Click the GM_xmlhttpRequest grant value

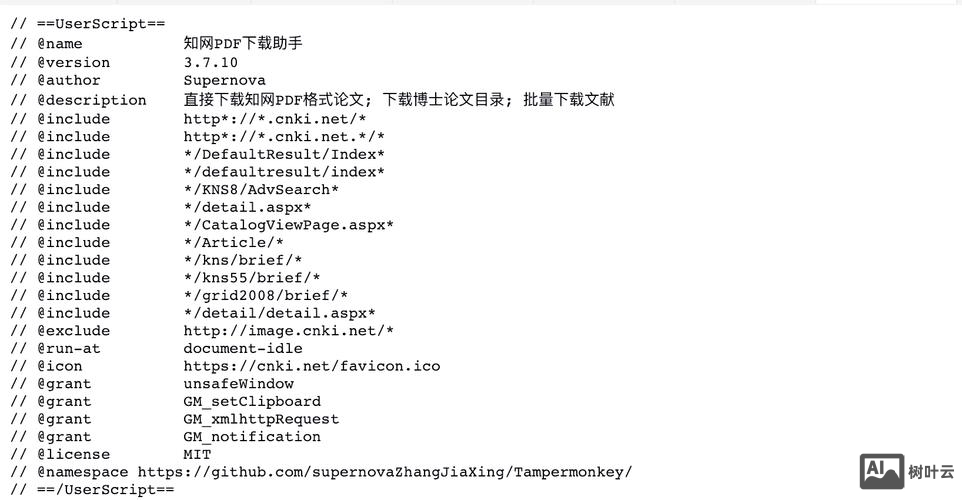[261, 420]
